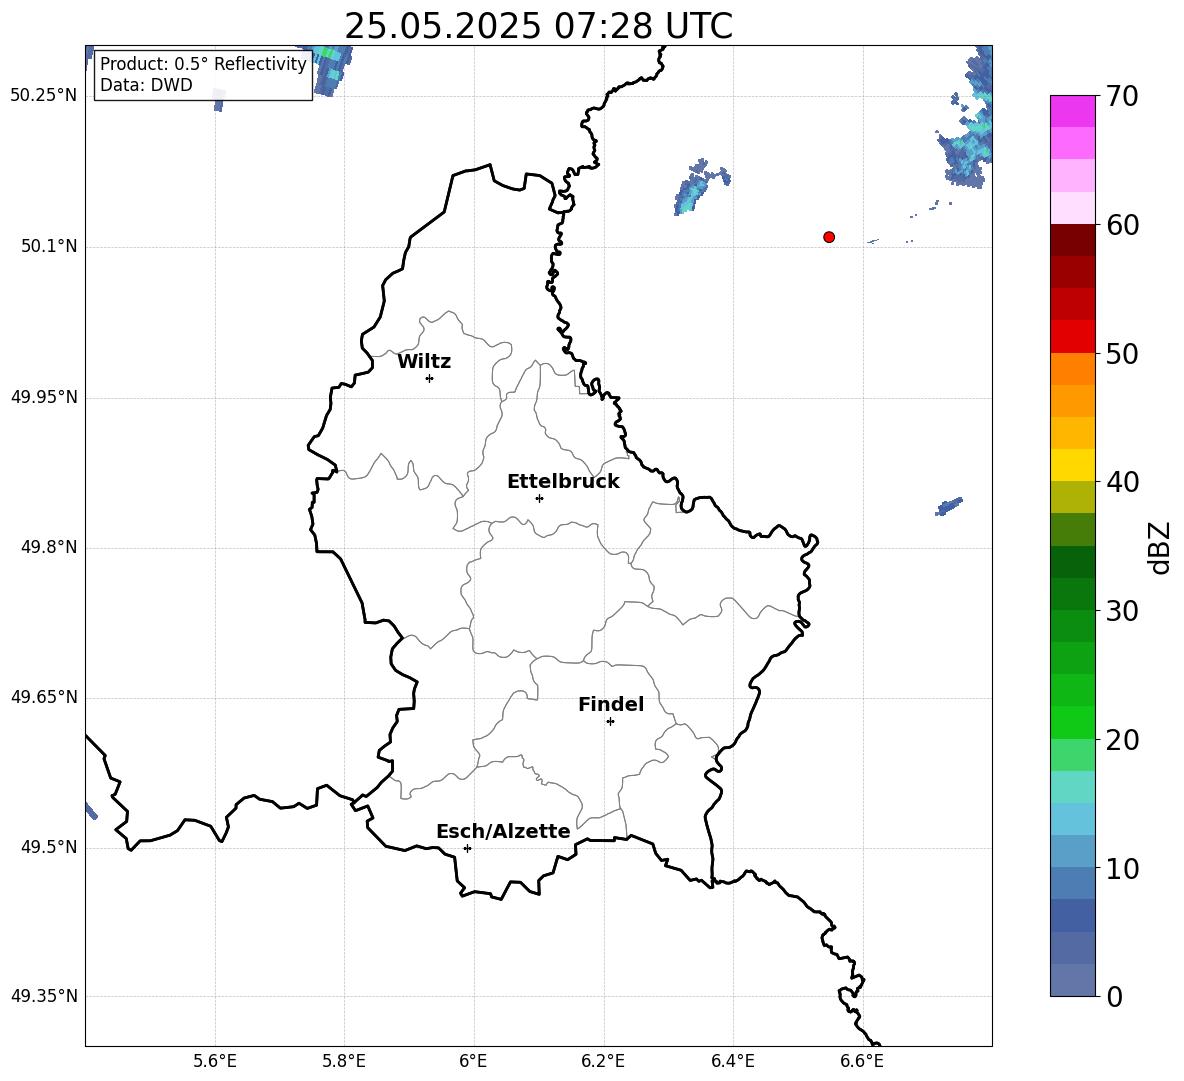Click the magenta colorbar segment just below 70
The image size is (1184, 1081).
point(1073,112)
